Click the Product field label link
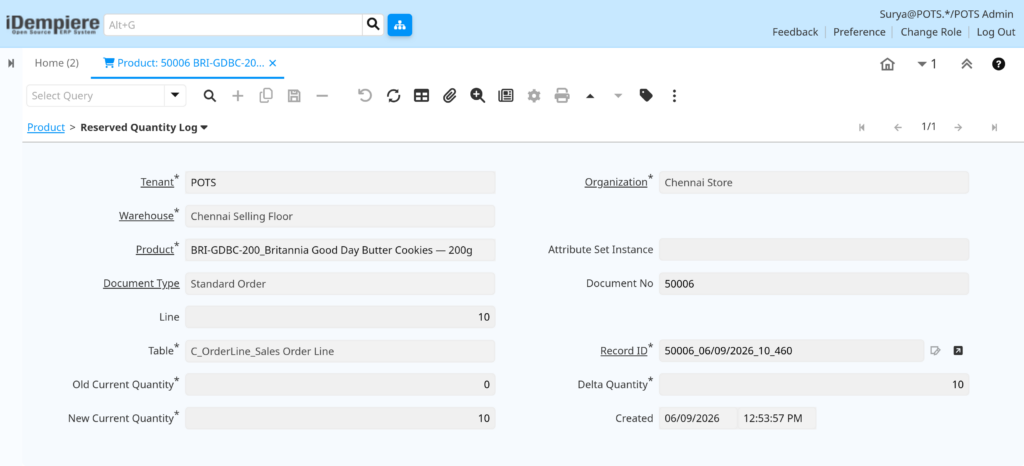 point(155,249)
